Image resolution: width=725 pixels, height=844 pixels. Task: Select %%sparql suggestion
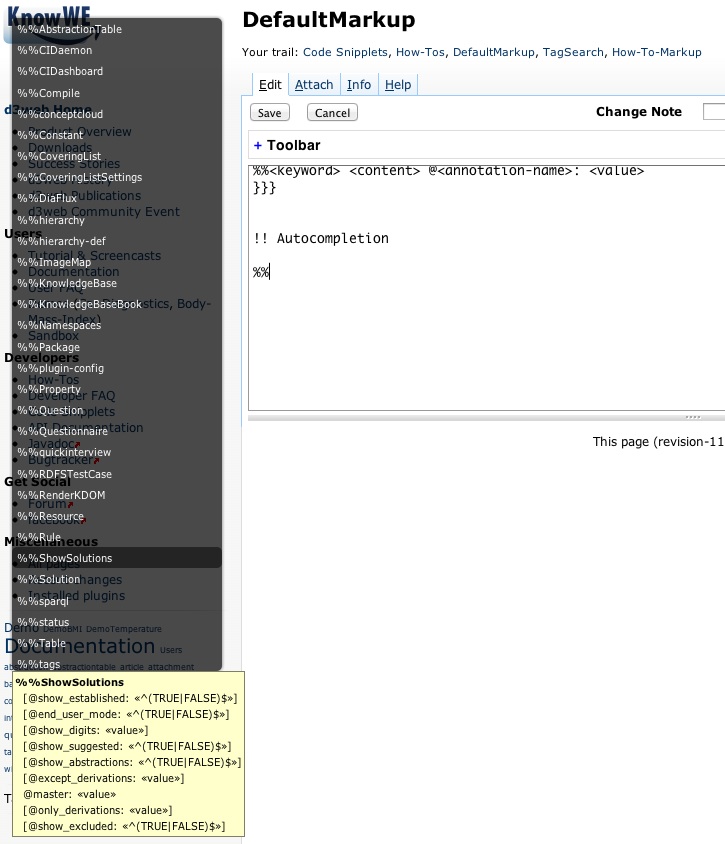click(x=117, y=600)
